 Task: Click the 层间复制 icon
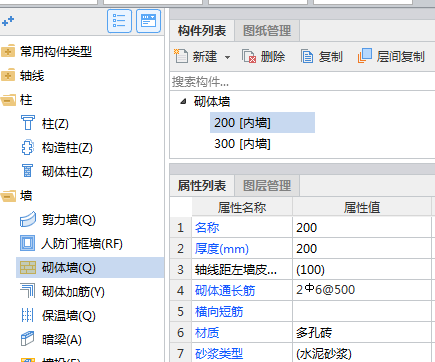coord(365,56)
